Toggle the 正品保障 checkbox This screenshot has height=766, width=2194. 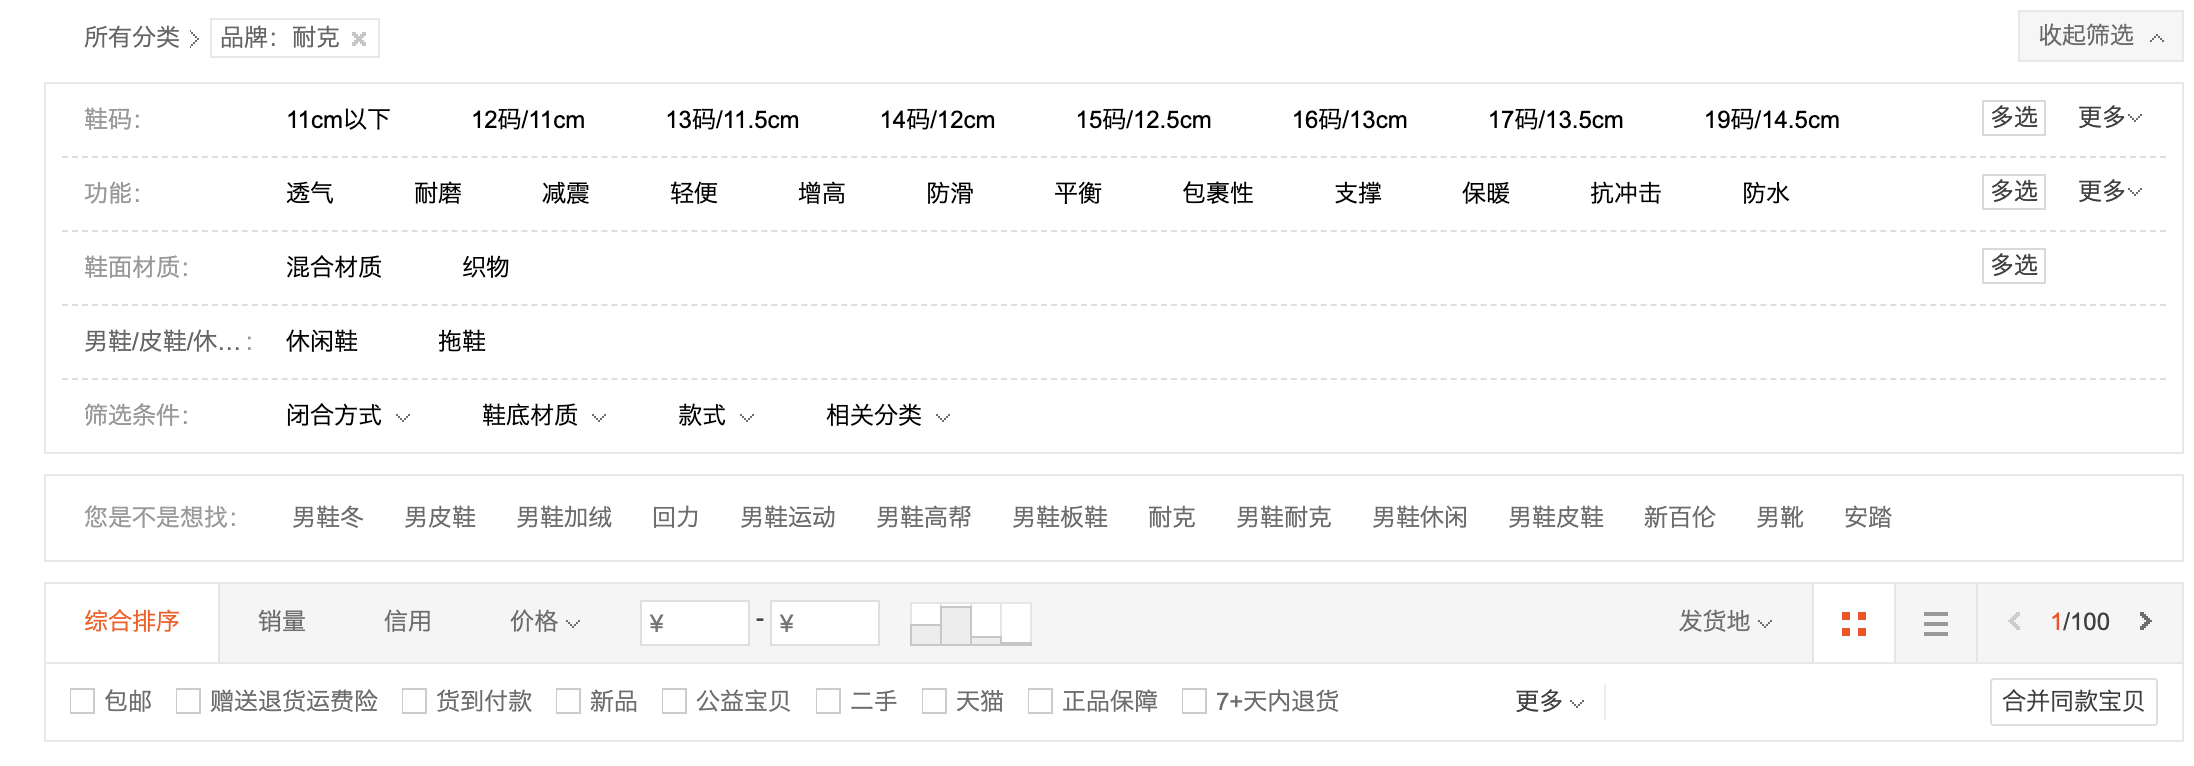click(1040, 701)
